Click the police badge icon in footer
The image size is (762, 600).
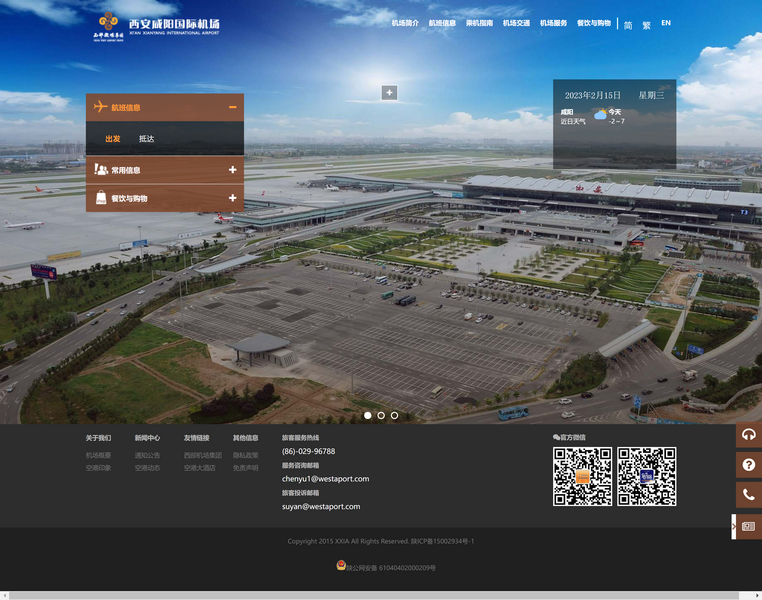[x=341, y=566]
